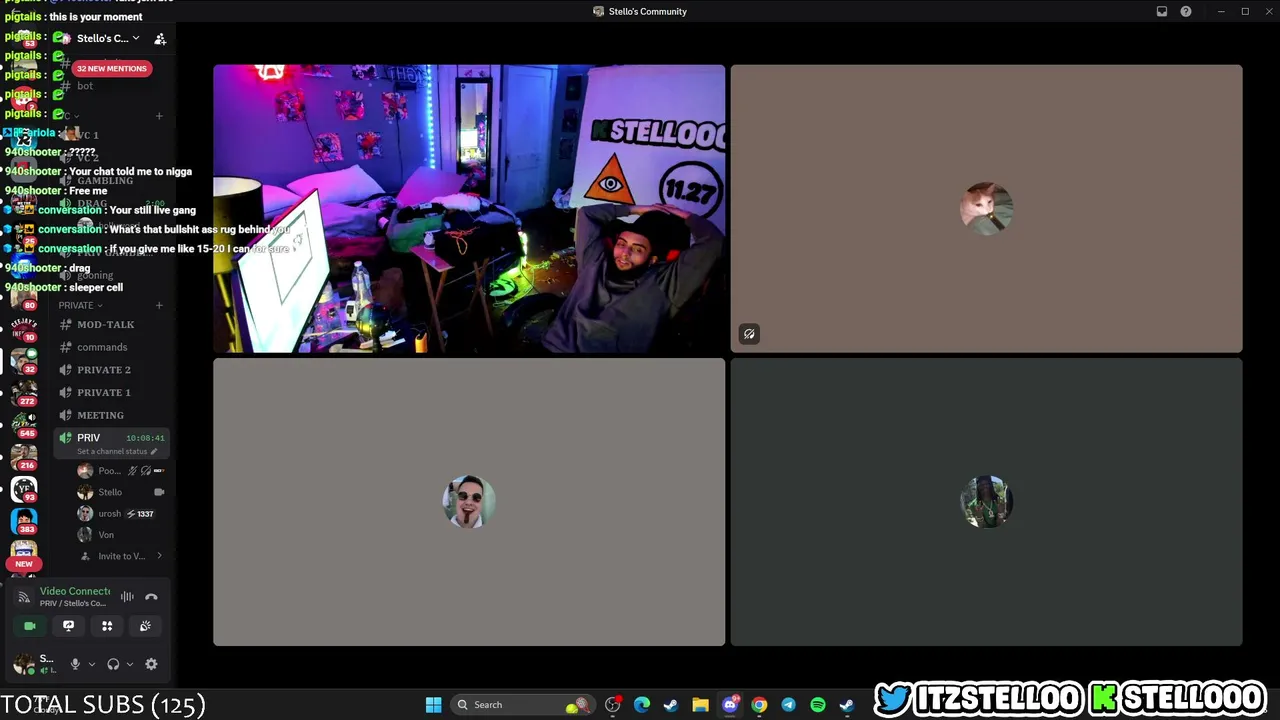Open Stello's Community server dropdown
The image size is (1280, 720).
(x=108, y=39)
